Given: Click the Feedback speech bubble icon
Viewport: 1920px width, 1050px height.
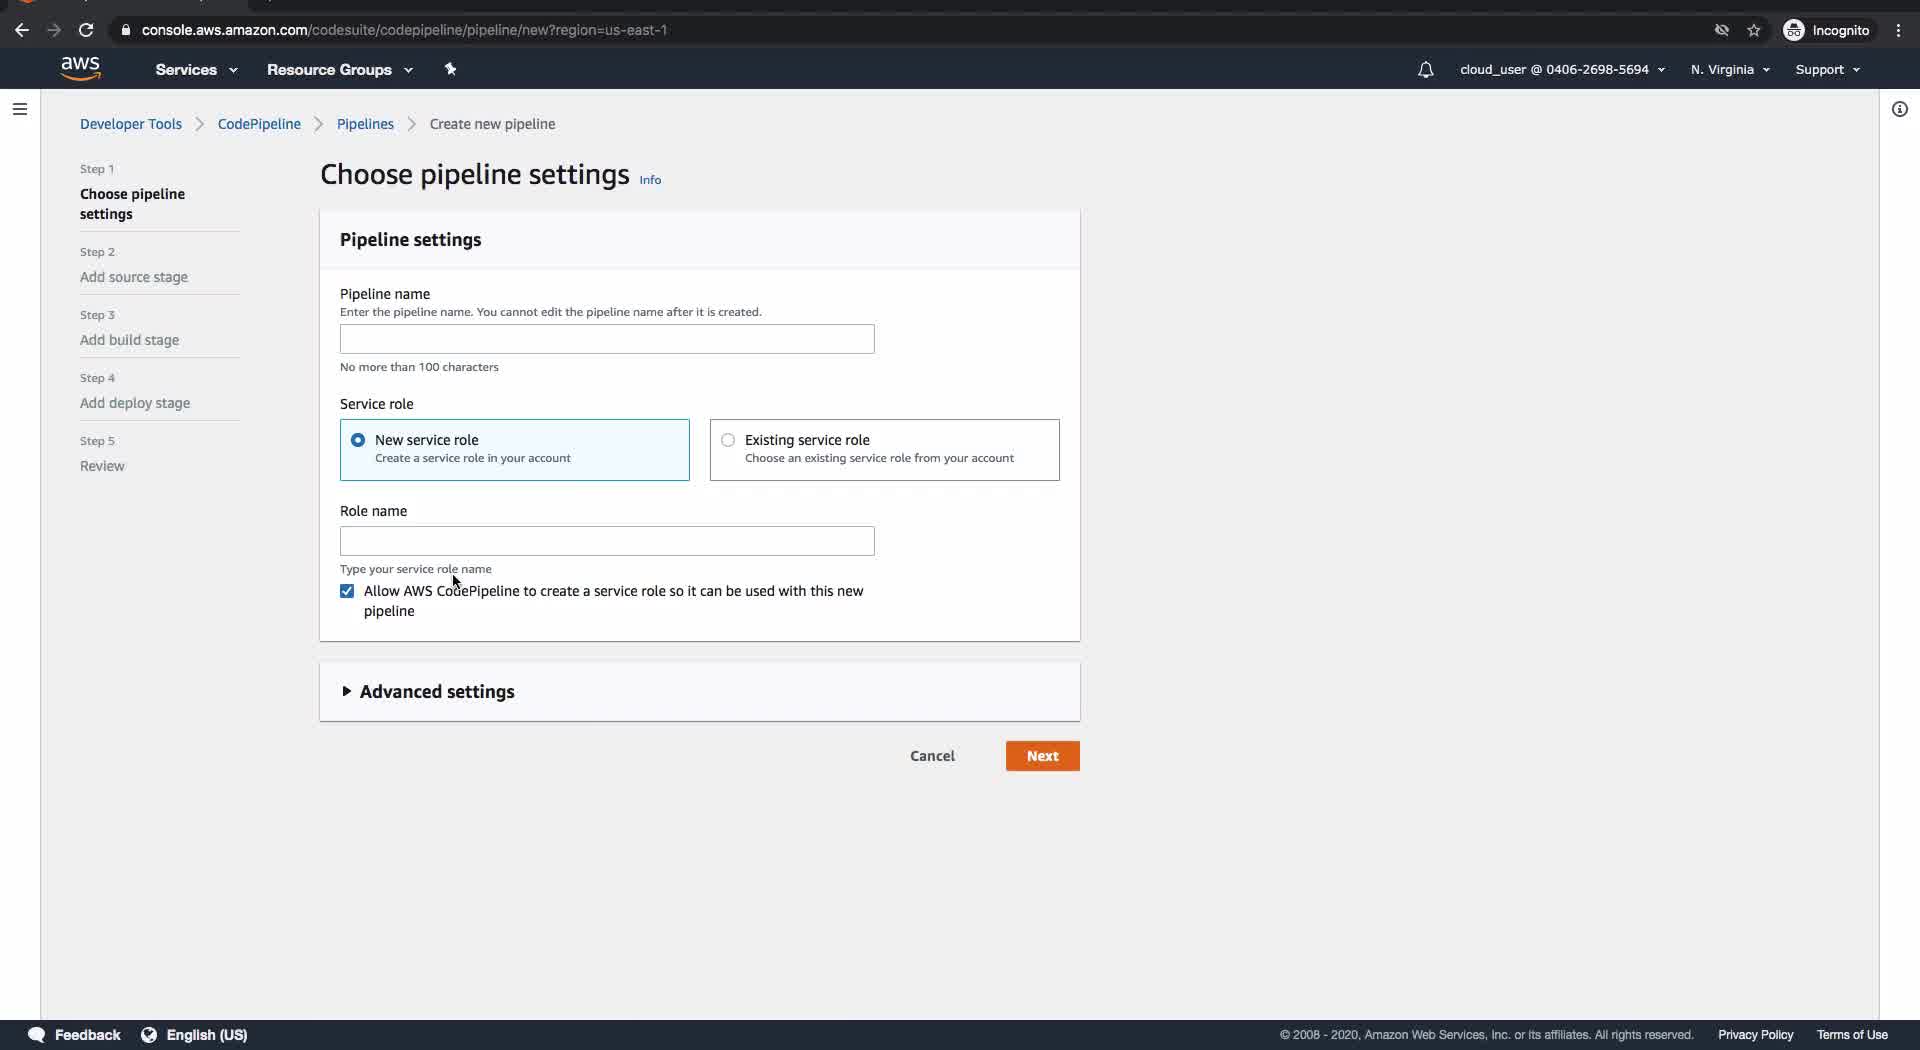Looking at the screenshot, I should point(37,1035).
